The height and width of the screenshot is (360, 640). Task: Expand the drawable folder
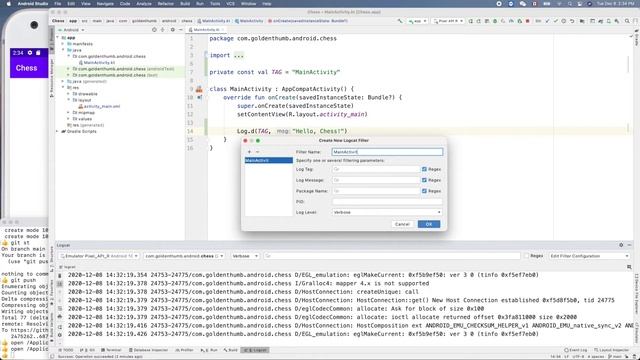[69, 94]
